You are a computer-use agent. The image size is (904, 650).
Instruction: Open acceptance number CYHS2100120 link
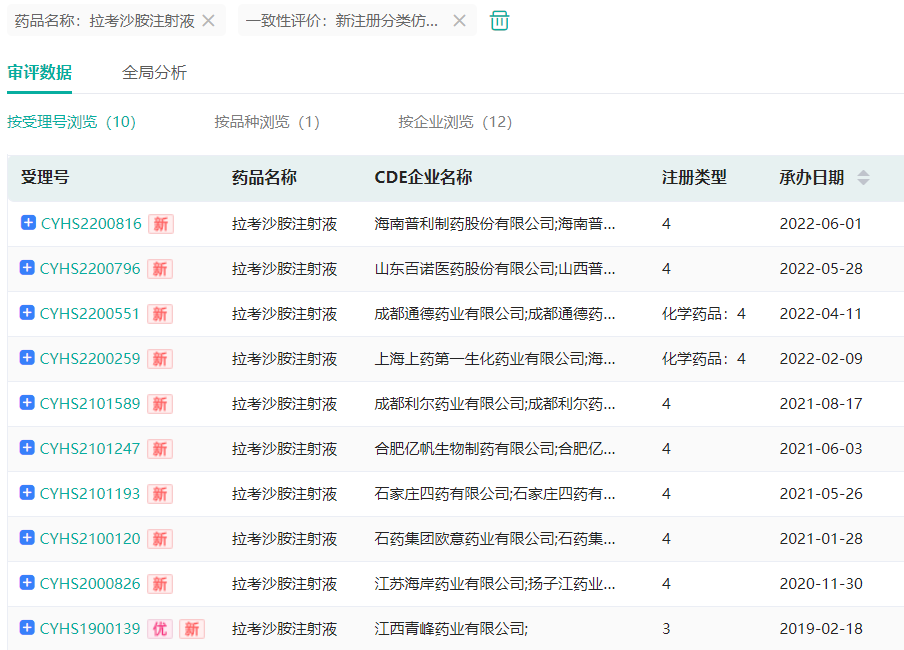click(x=90, y=539)
